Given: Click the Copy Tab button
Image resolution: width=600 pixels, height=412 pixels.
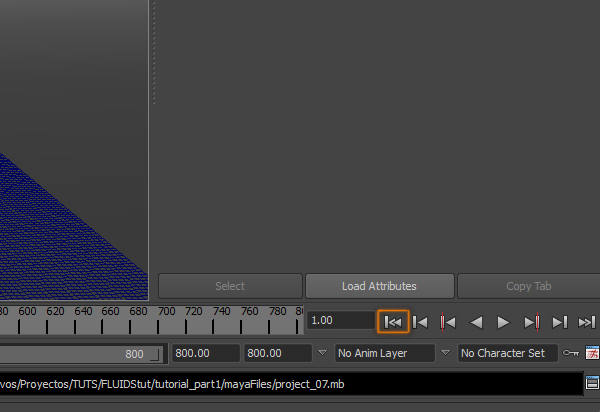Looking at the screenshot, I should coord(528,286).
